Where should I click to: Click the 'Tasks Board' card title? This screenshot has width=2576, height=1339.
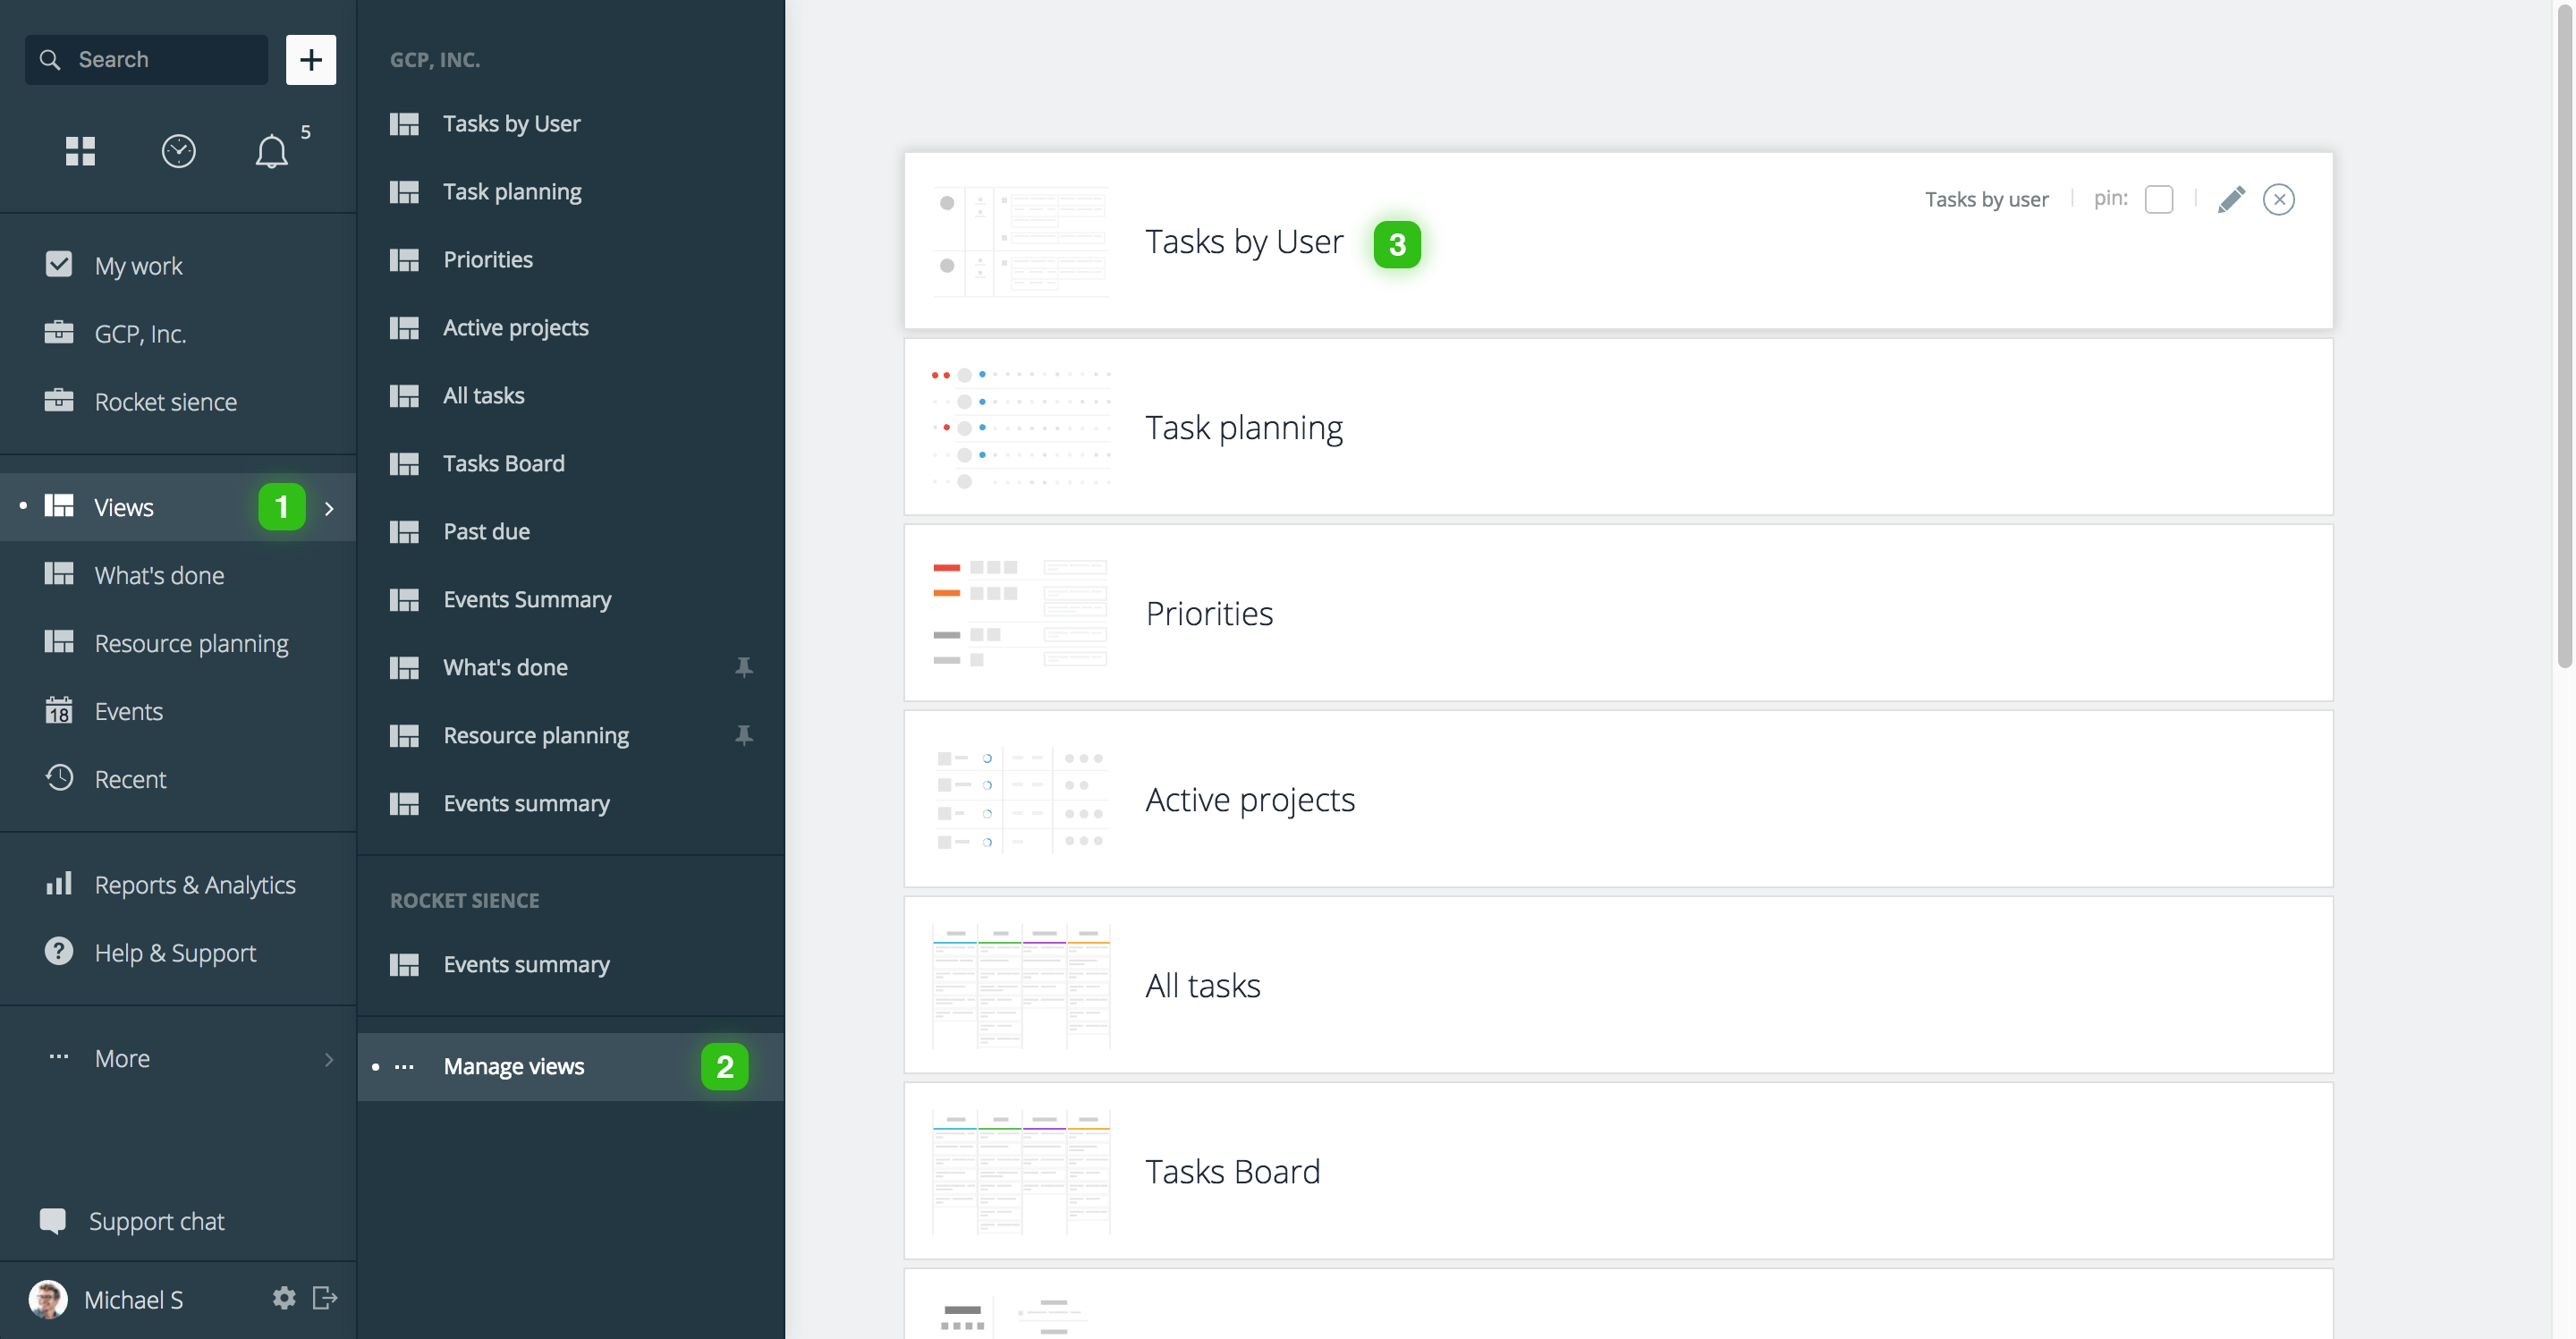point(1232,1172)
